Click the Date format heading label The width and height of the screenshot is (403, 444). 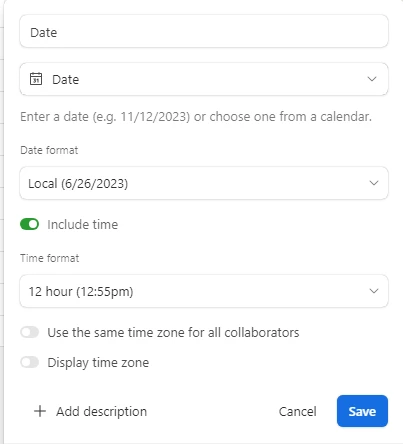49,150
